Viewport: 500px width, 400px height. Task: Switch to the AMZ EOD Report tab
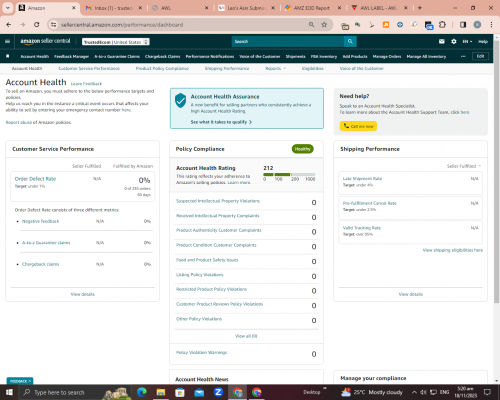(313, 8)
